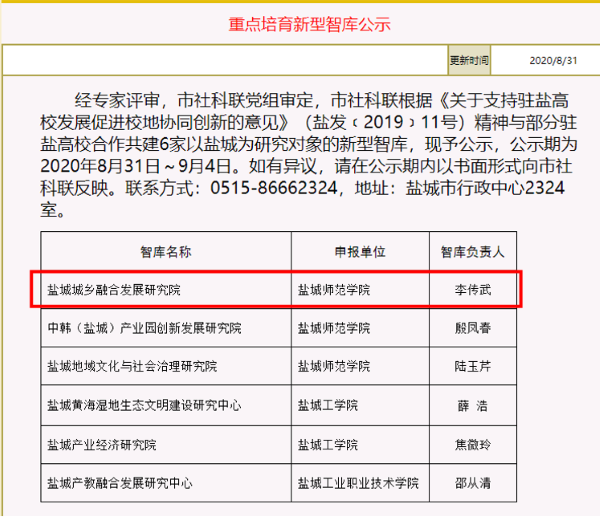
Task: Select 盐城产业经济研究院 entry
Action: [101, 445]
